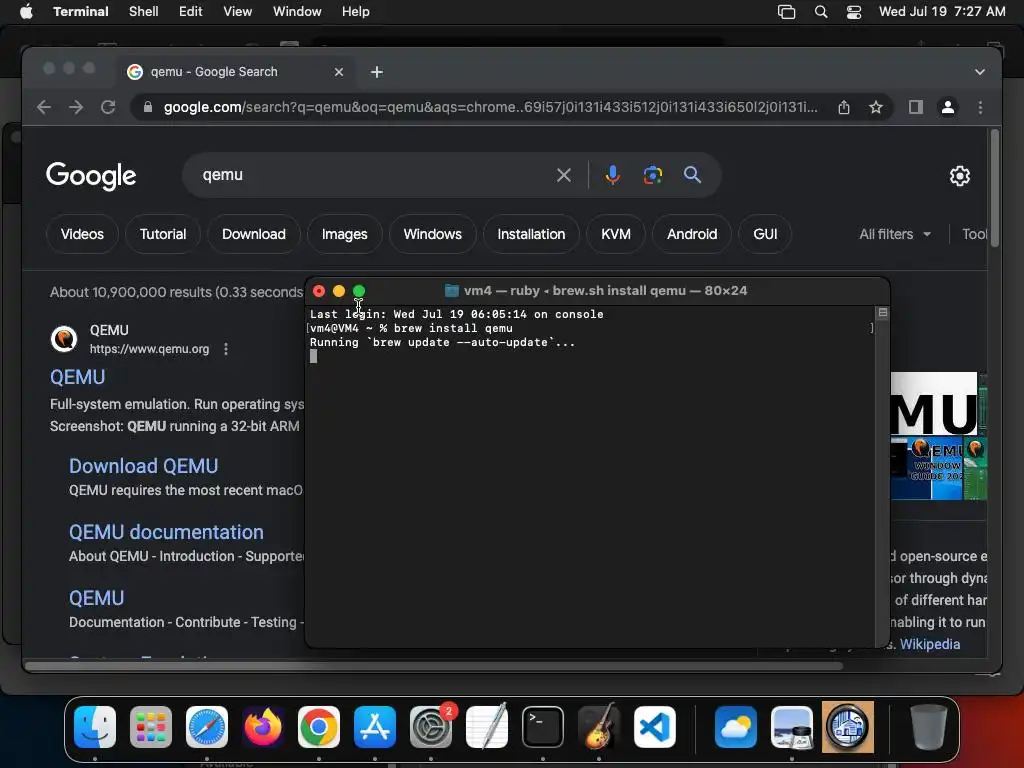The width and height of the screenshot is (1024, 768).
Task: Click the Google logo
Action: click(x=91, y=176)
